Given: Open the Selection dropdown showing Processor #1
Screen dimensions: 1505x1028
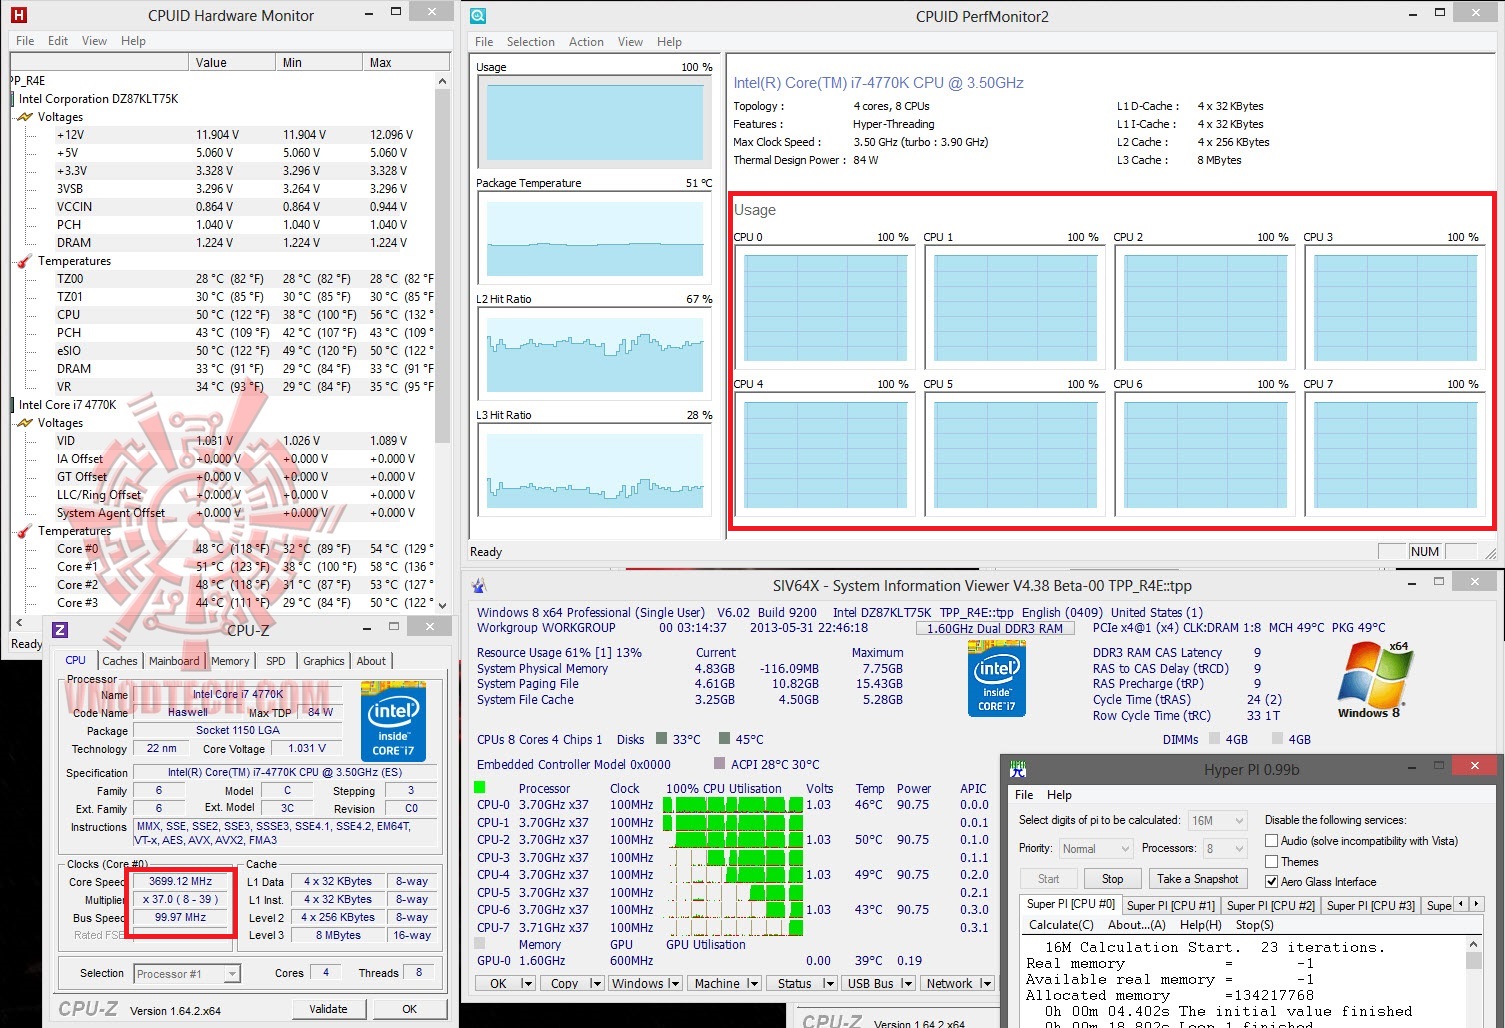Looking at the screenshot, I should click(187, 973).
